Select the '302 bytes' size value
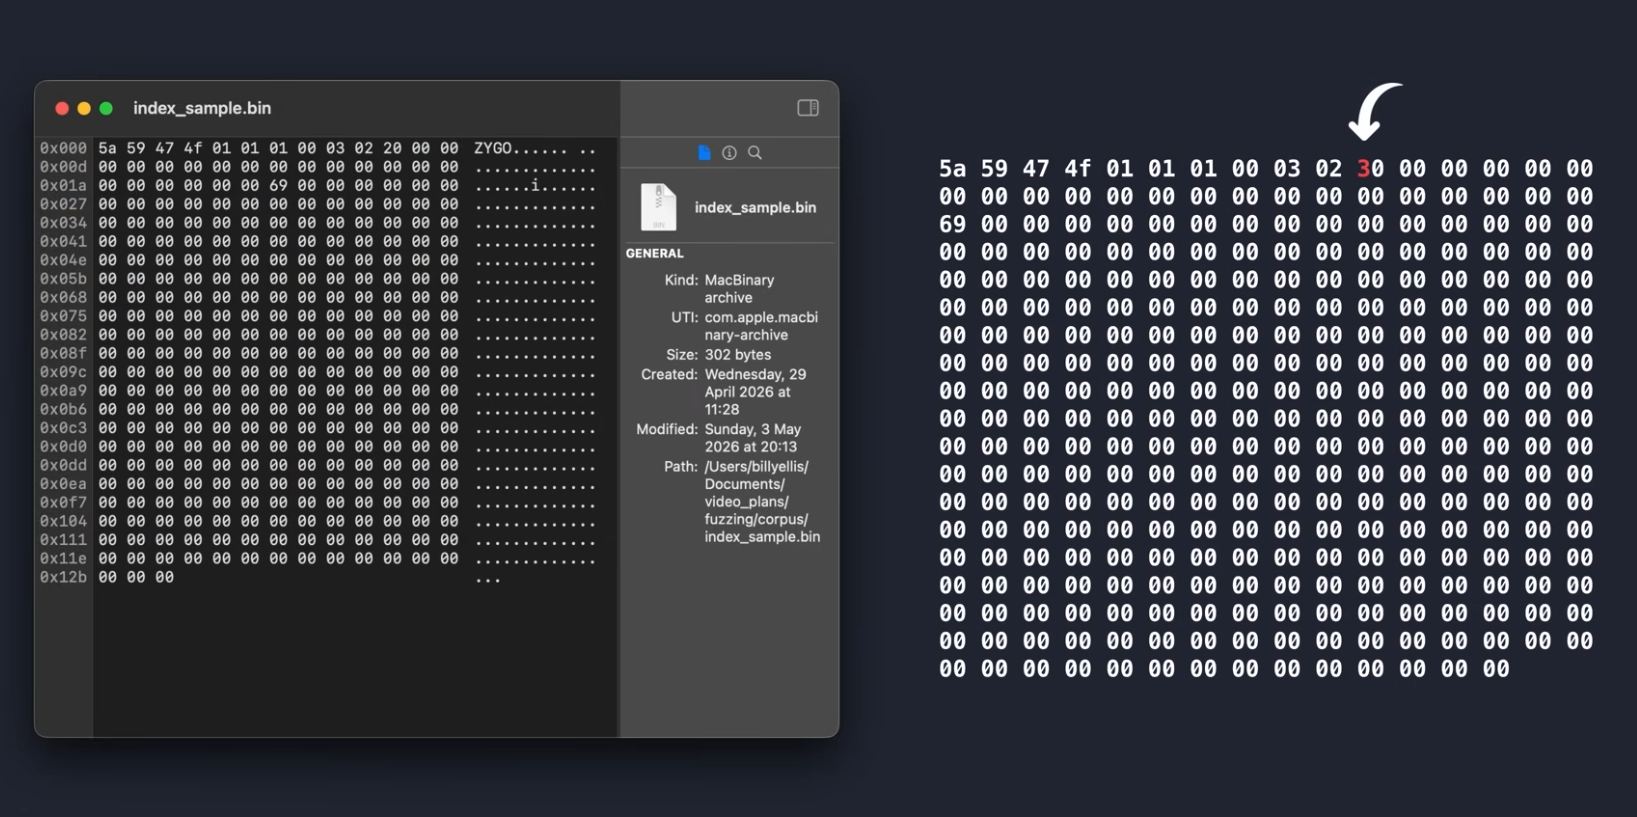This screenshot has height=817, width=1637. point(738,355)
